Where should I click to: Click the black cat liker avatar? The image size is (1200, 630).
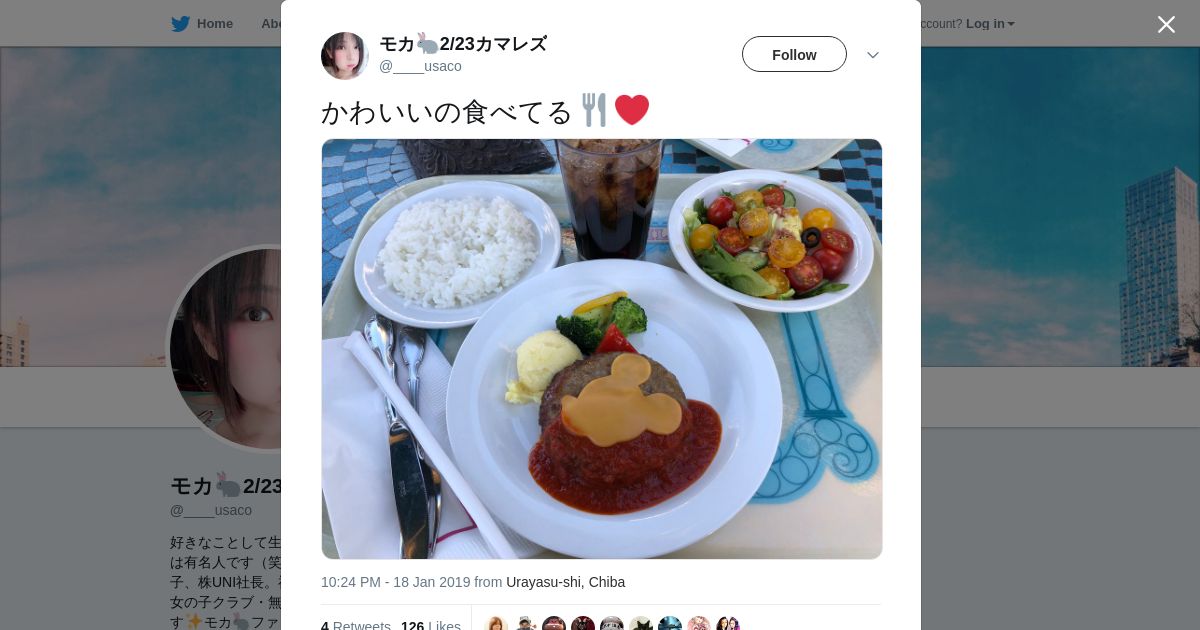641,624
